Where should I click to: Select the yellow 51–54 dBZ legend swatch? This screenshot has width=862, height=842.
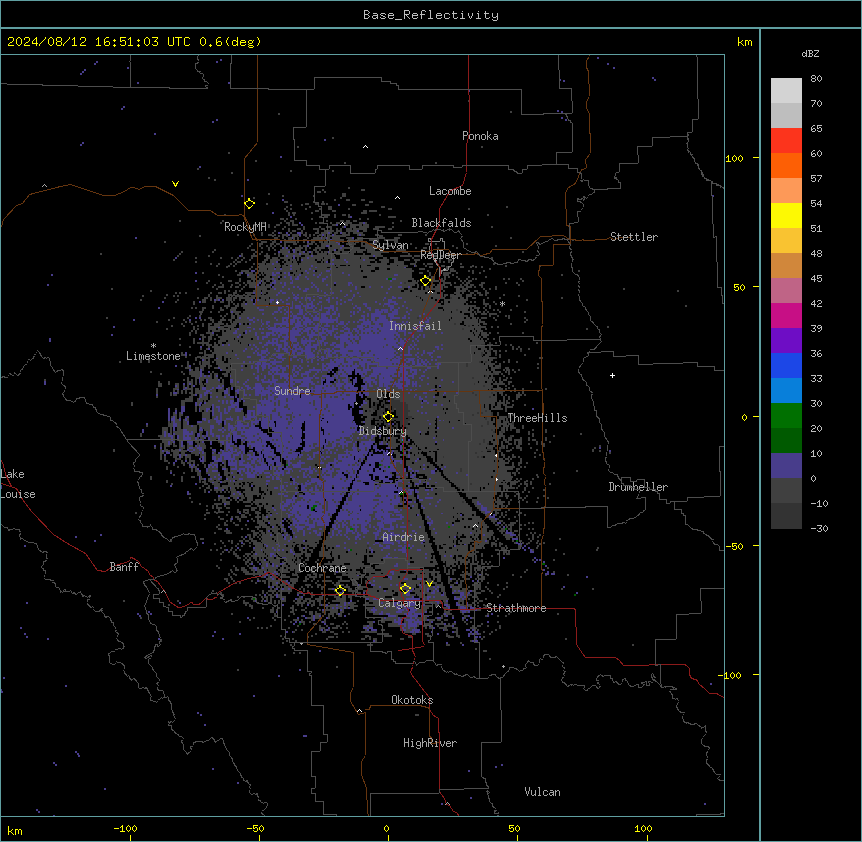[x=786, y=216]
